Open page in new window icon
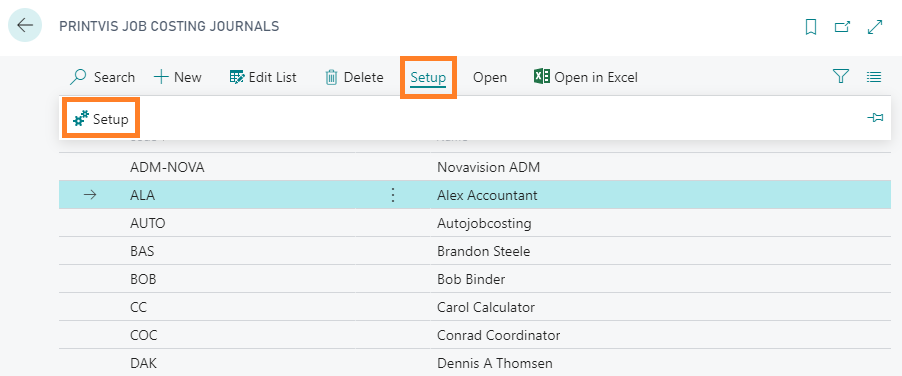902x376 pixels. pyautogui.click(x=842, y=27)
